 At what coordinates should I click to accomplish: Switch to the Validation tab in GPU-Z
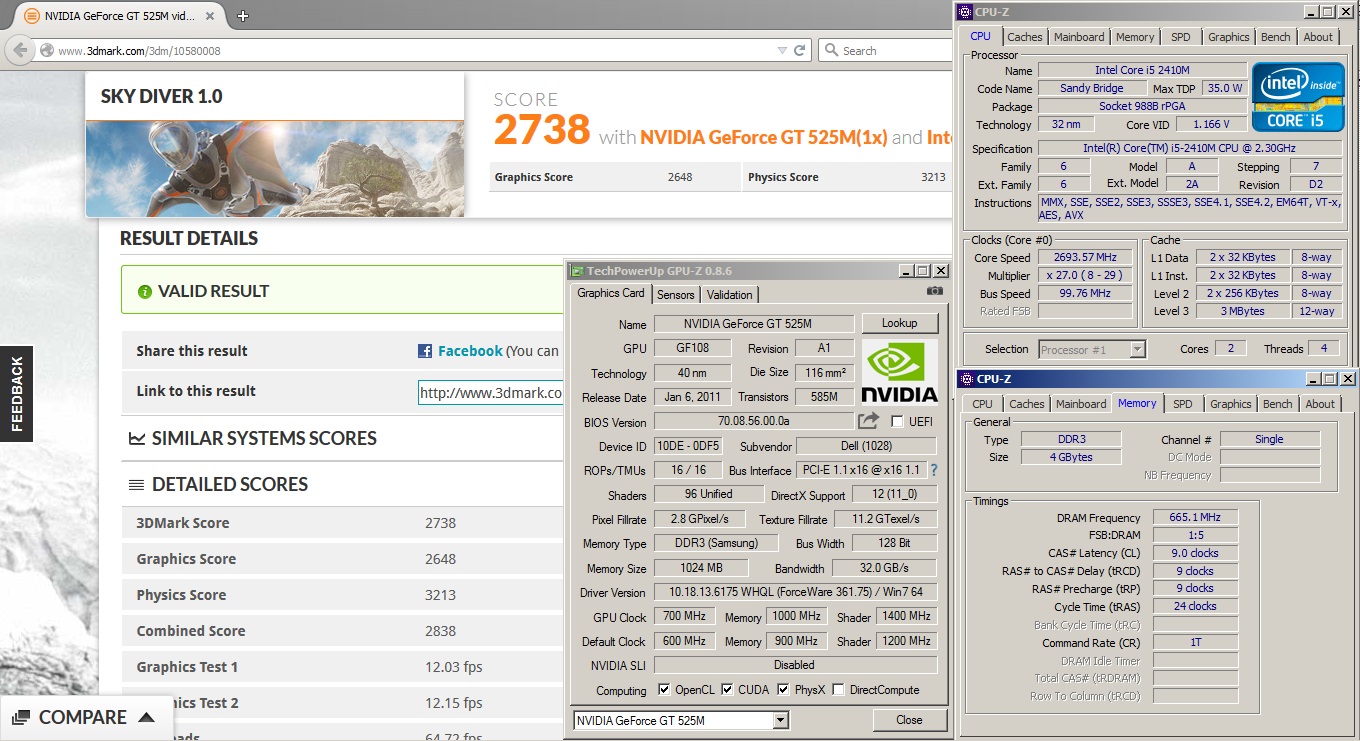[729, 294]
